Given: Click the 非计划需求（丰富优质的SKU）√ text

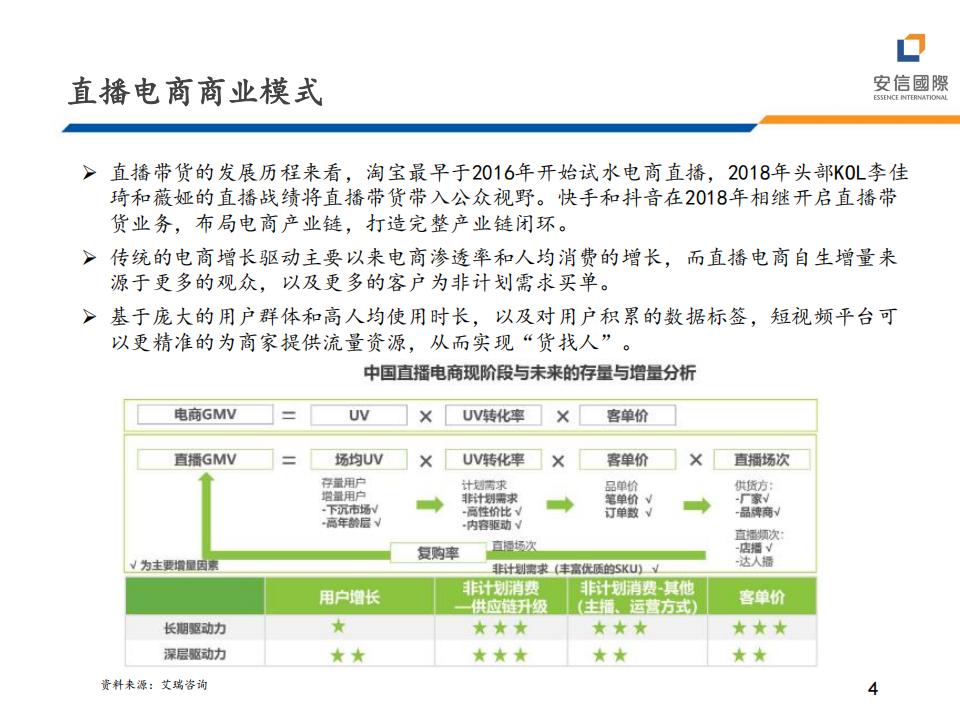Looking at the screenshot, I should click(576, 569).
